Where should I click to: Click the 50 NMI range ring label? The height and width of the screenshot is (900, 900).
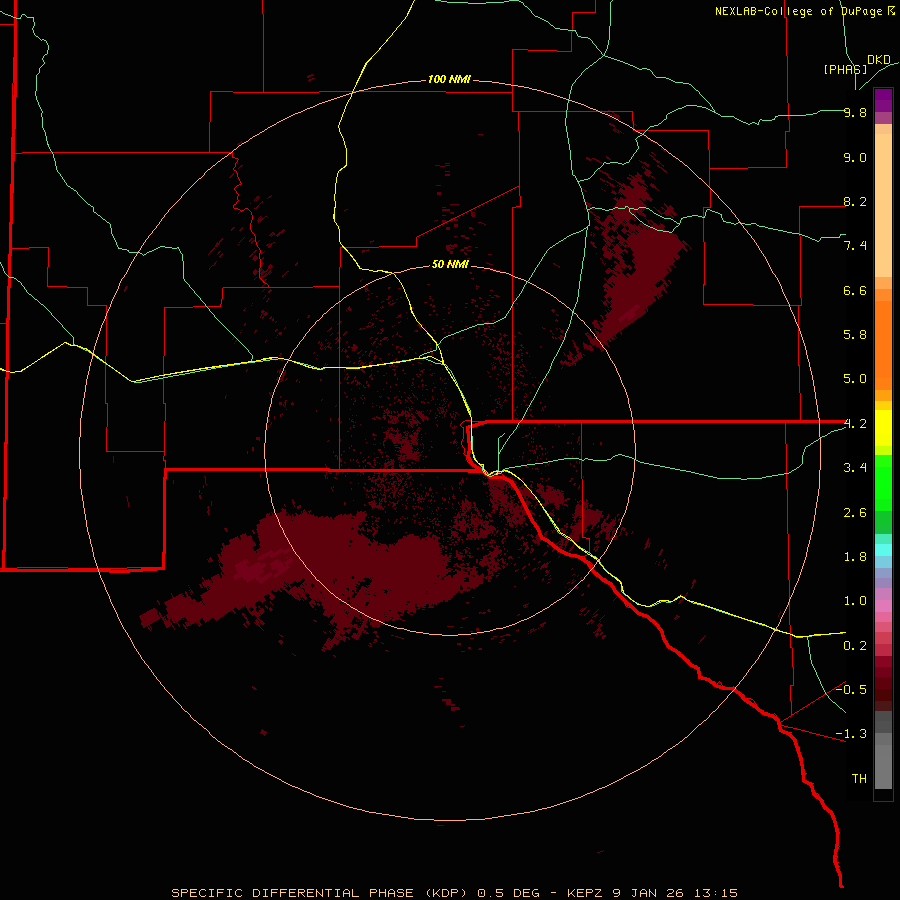(450, 264)
